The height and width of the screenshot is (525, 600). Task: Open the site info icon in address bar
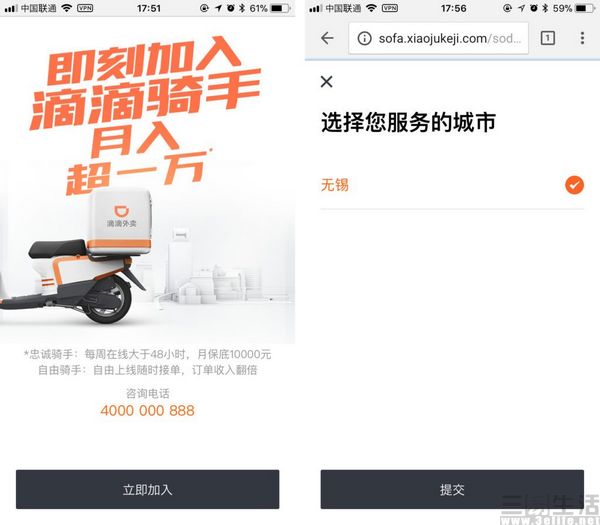pyautogui.click(x=364, y=38)
